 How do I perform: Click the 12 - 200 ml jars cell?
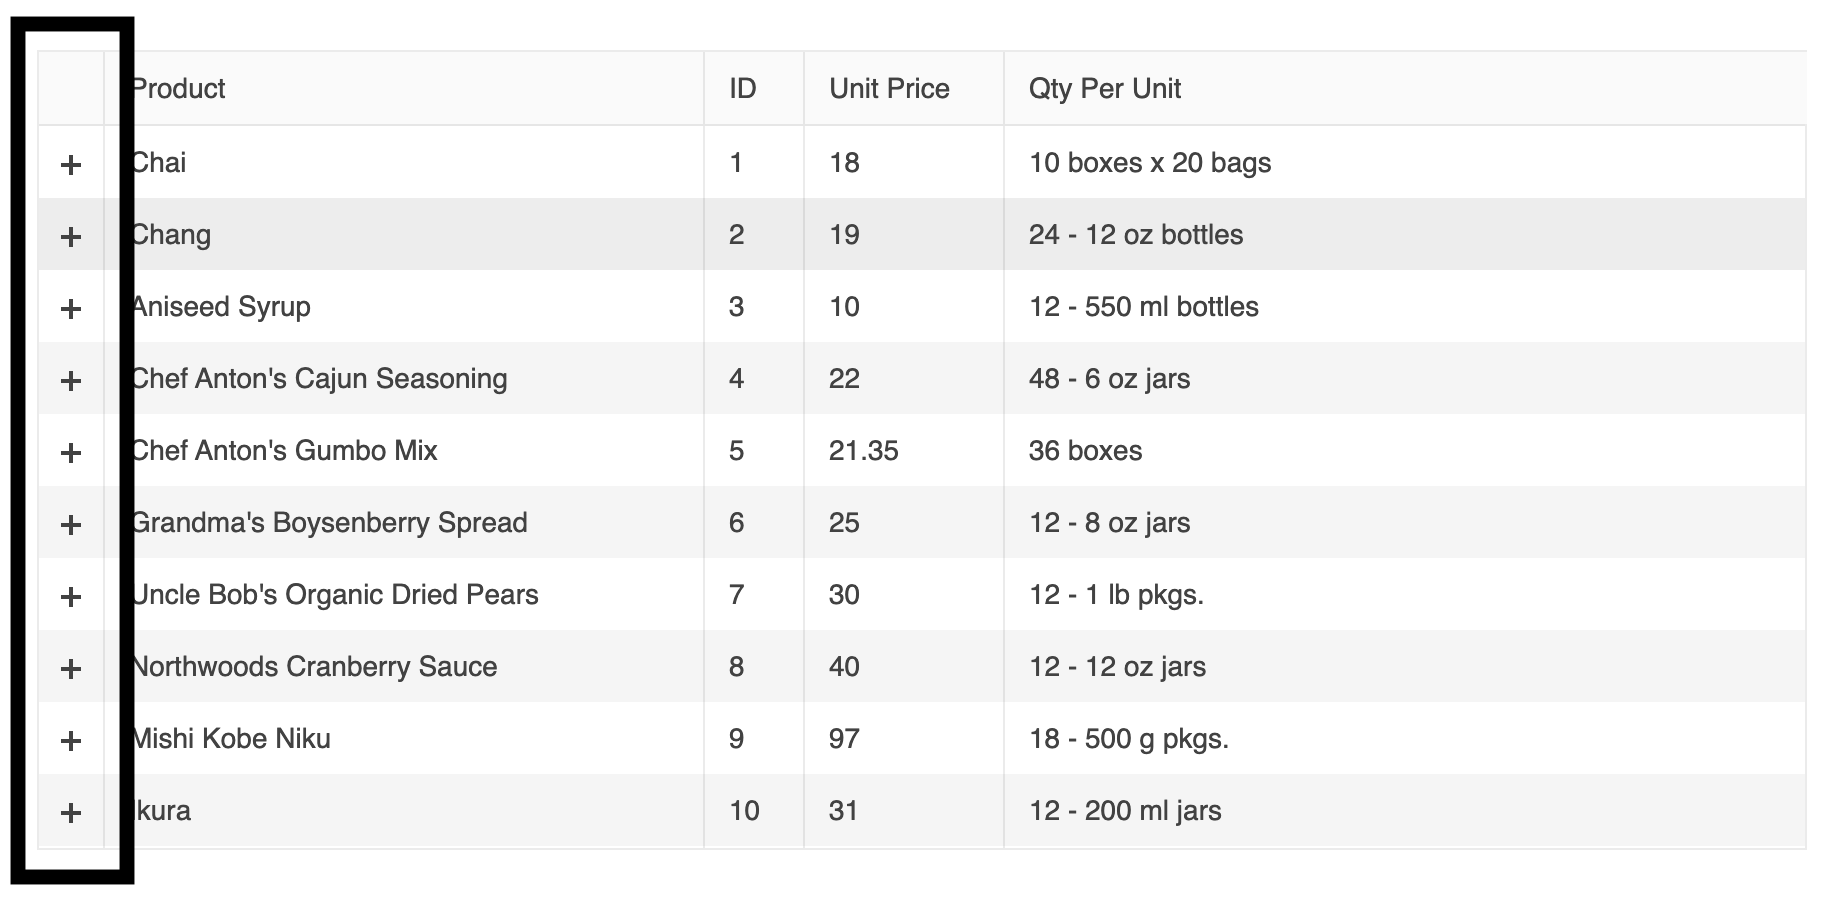(x=1125, y=811)
